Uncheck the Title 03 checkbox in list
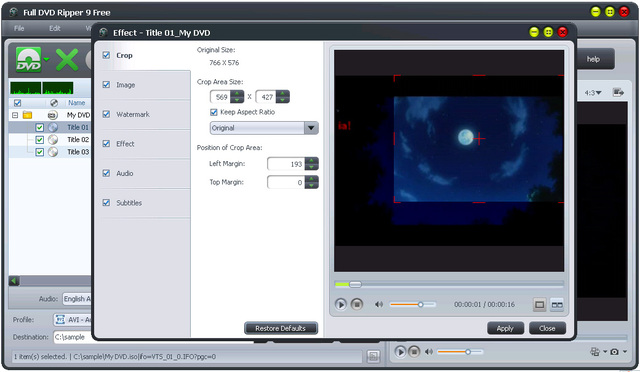This screenshot has height=372, width=640. pyautogui.click(x=39, y=152)
